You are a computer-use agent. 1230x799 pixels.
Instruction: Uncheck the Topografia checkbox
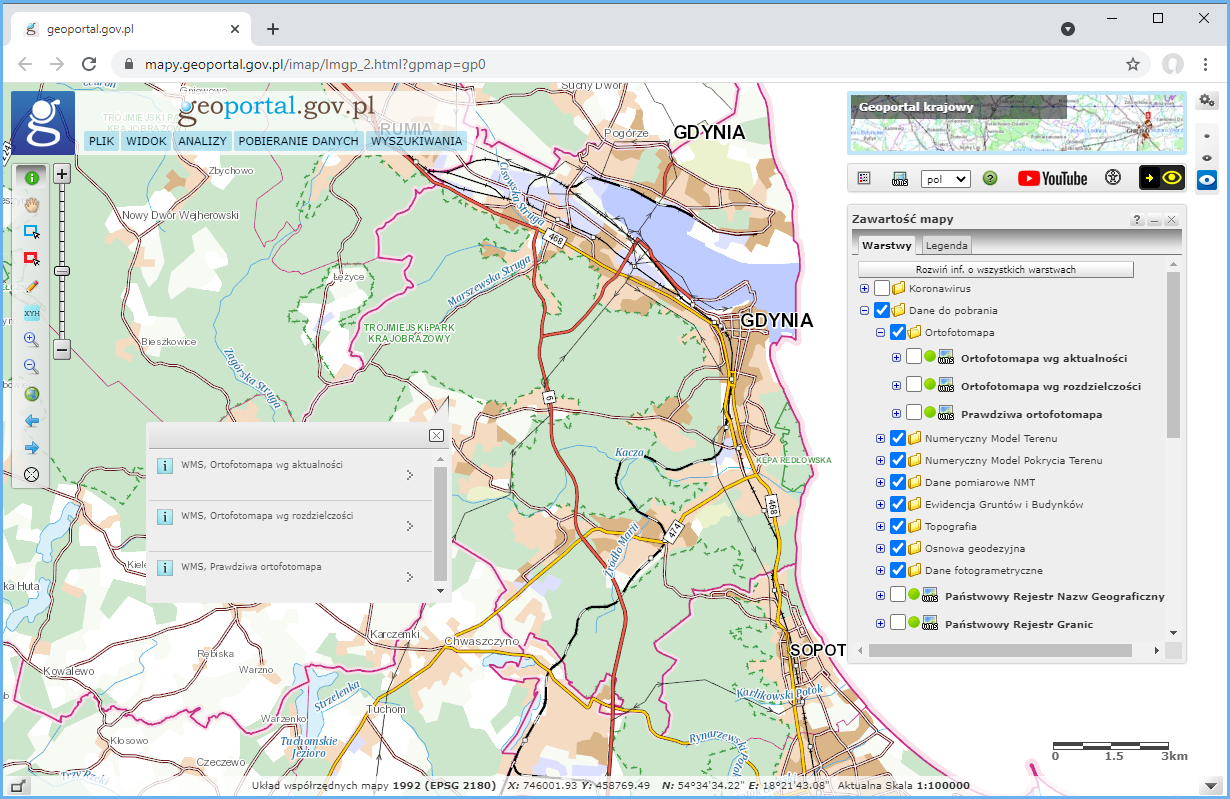point(898,526)
